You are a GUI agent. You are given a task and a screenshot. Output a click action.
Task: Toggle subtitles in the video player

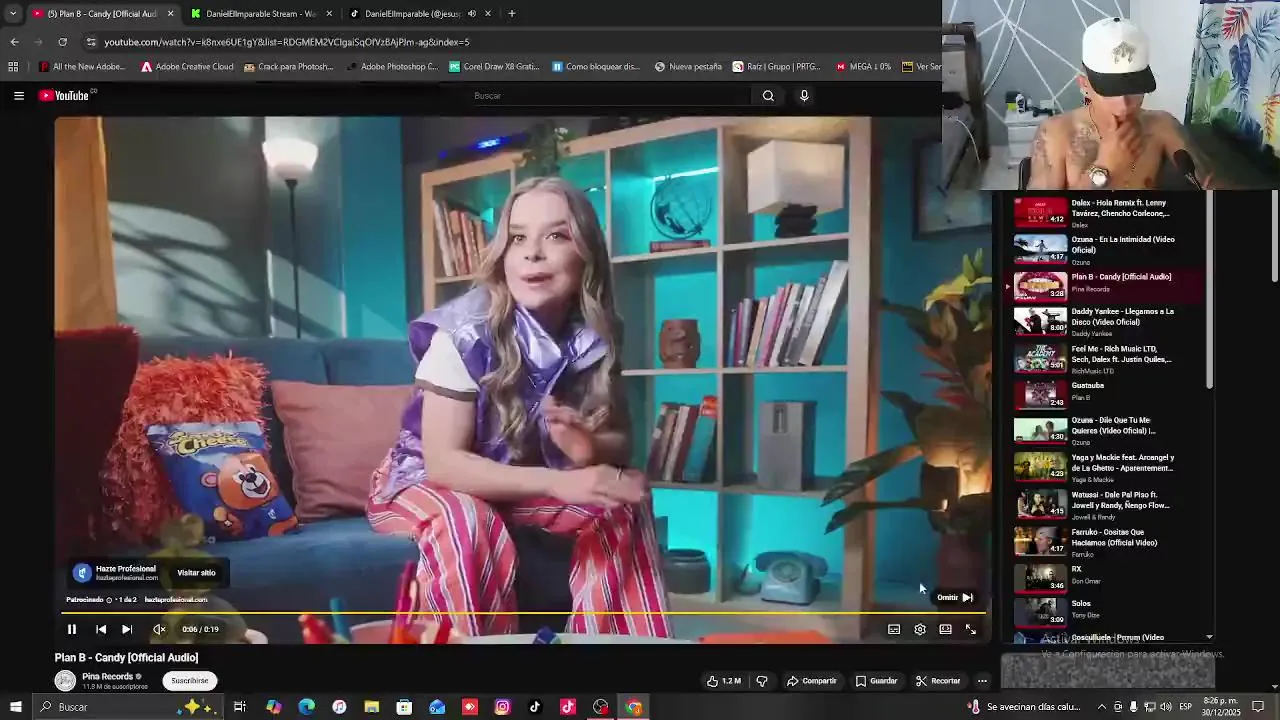(x=894, y=629)
